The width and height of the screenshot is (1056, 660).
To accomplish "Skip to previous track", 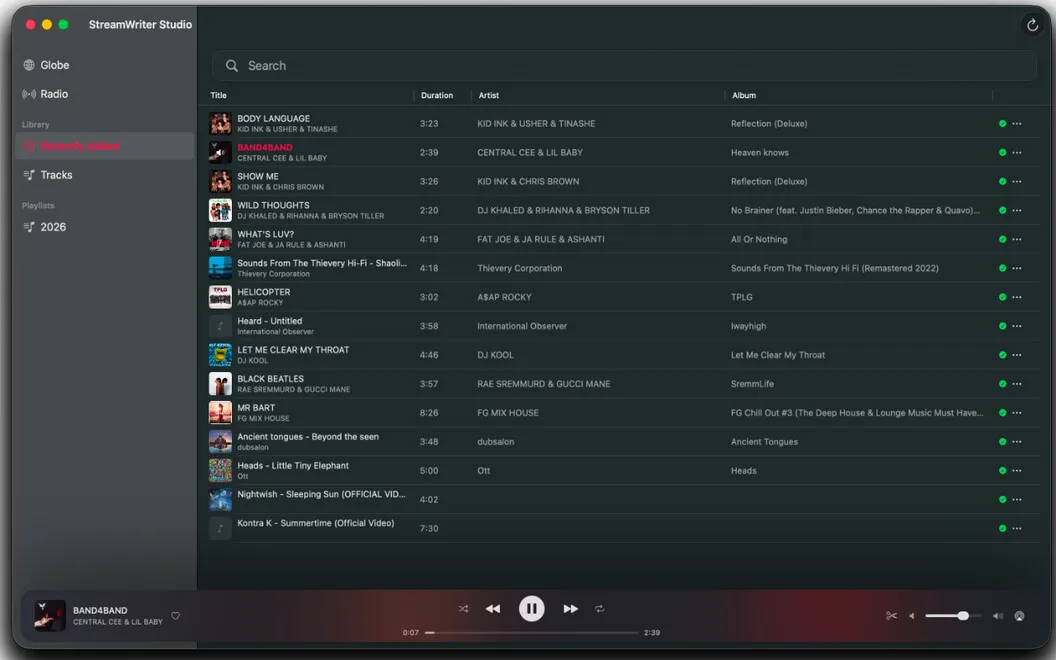I will (x=493, y=609).
